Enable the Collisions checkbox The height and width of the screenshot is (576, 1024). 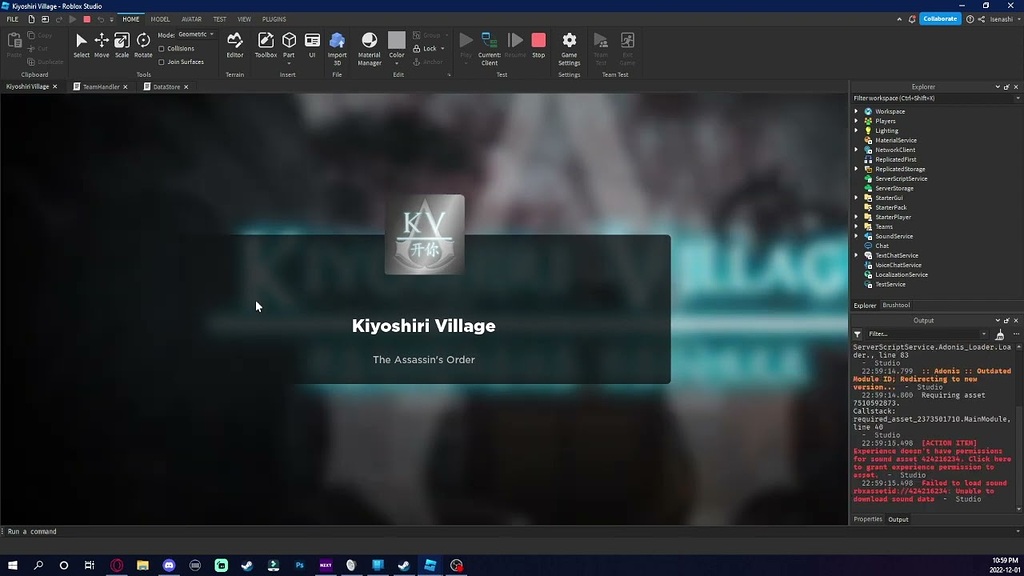tap(161, 49)
